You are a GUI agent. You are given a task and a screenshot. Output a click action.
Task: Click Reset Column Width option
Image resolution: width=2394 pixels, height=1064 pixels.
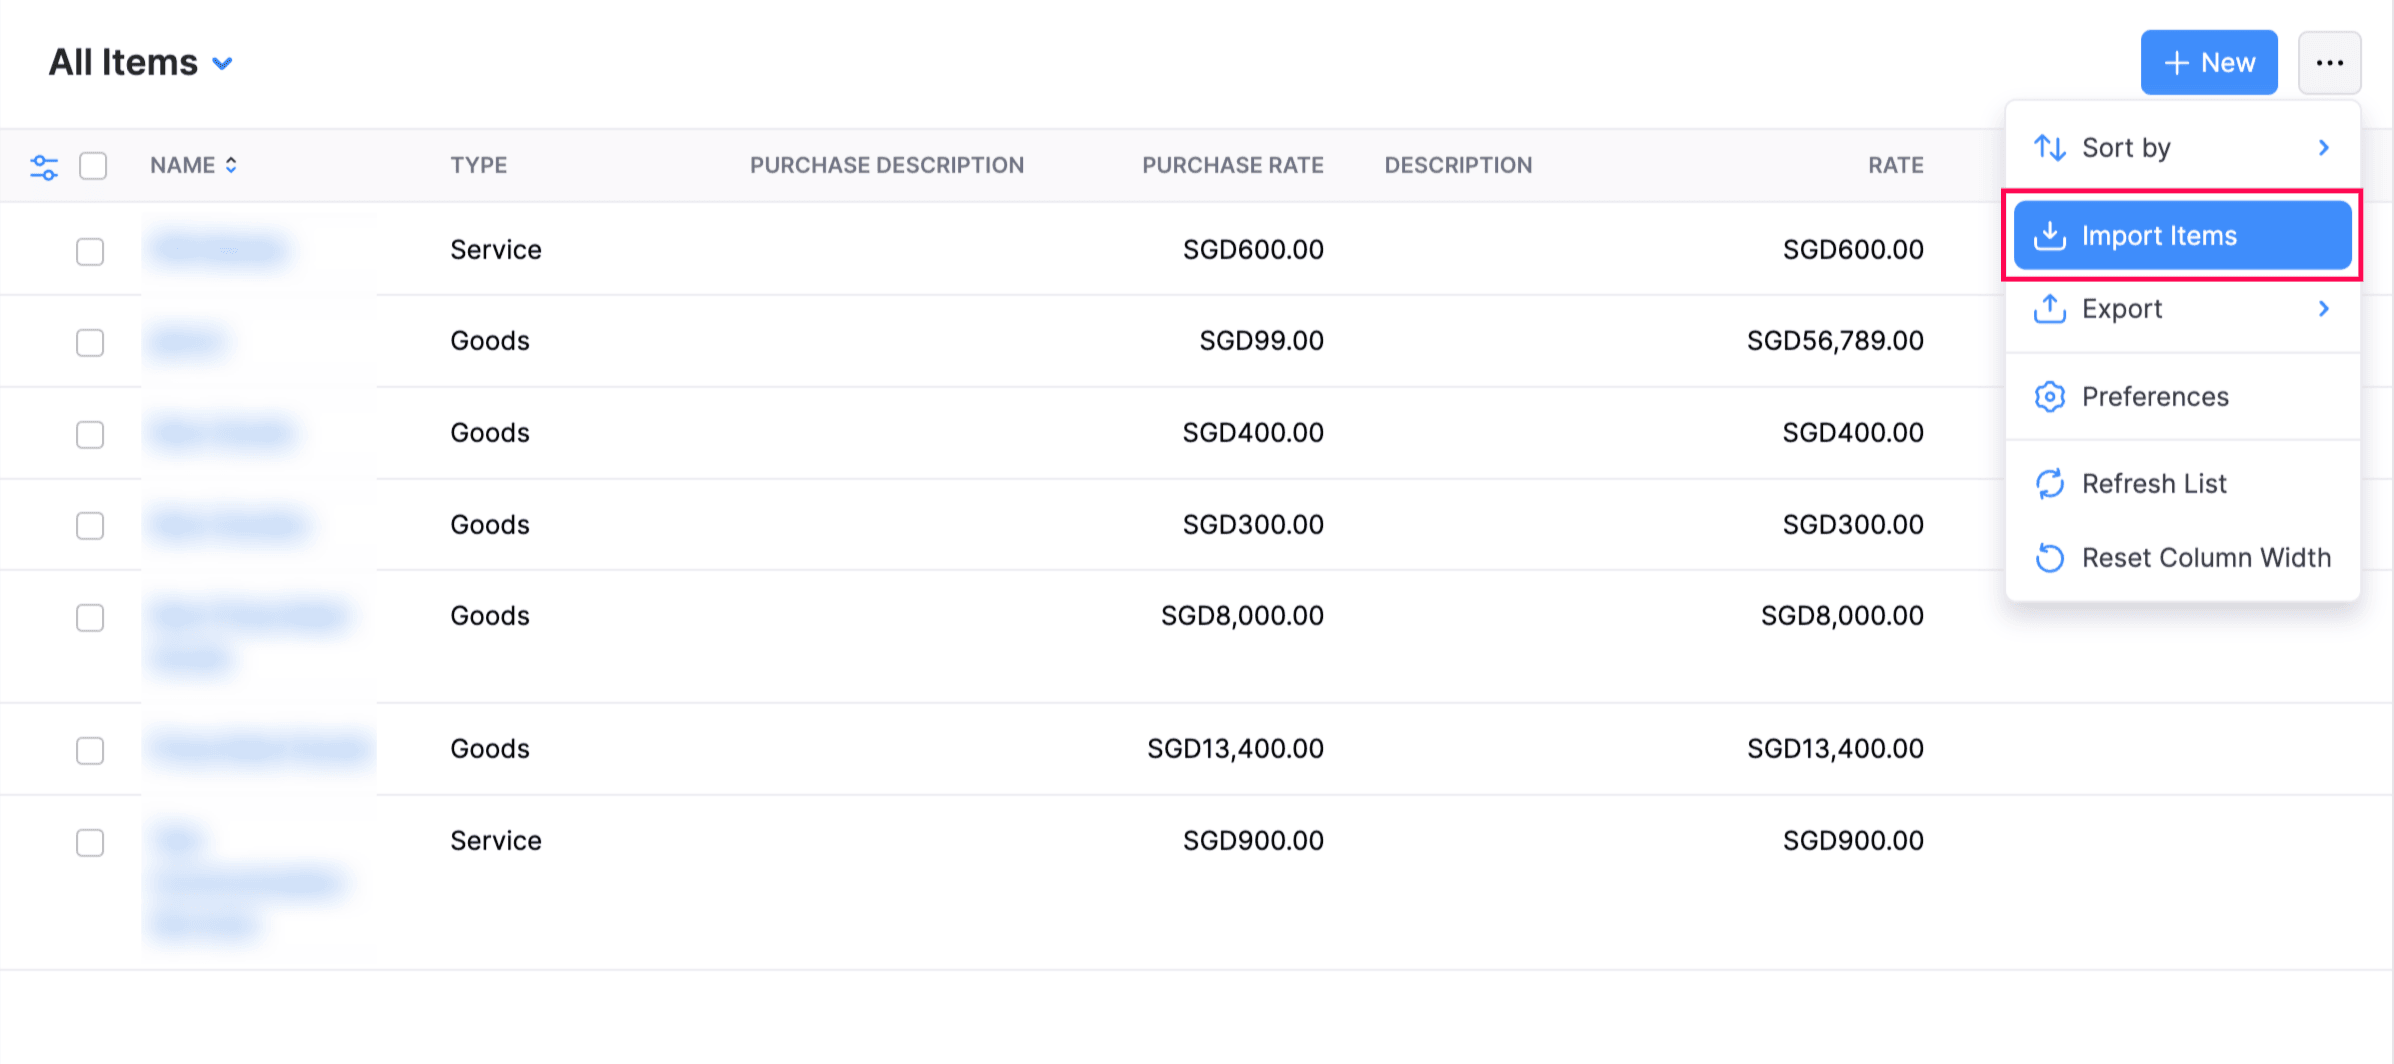2206,558
